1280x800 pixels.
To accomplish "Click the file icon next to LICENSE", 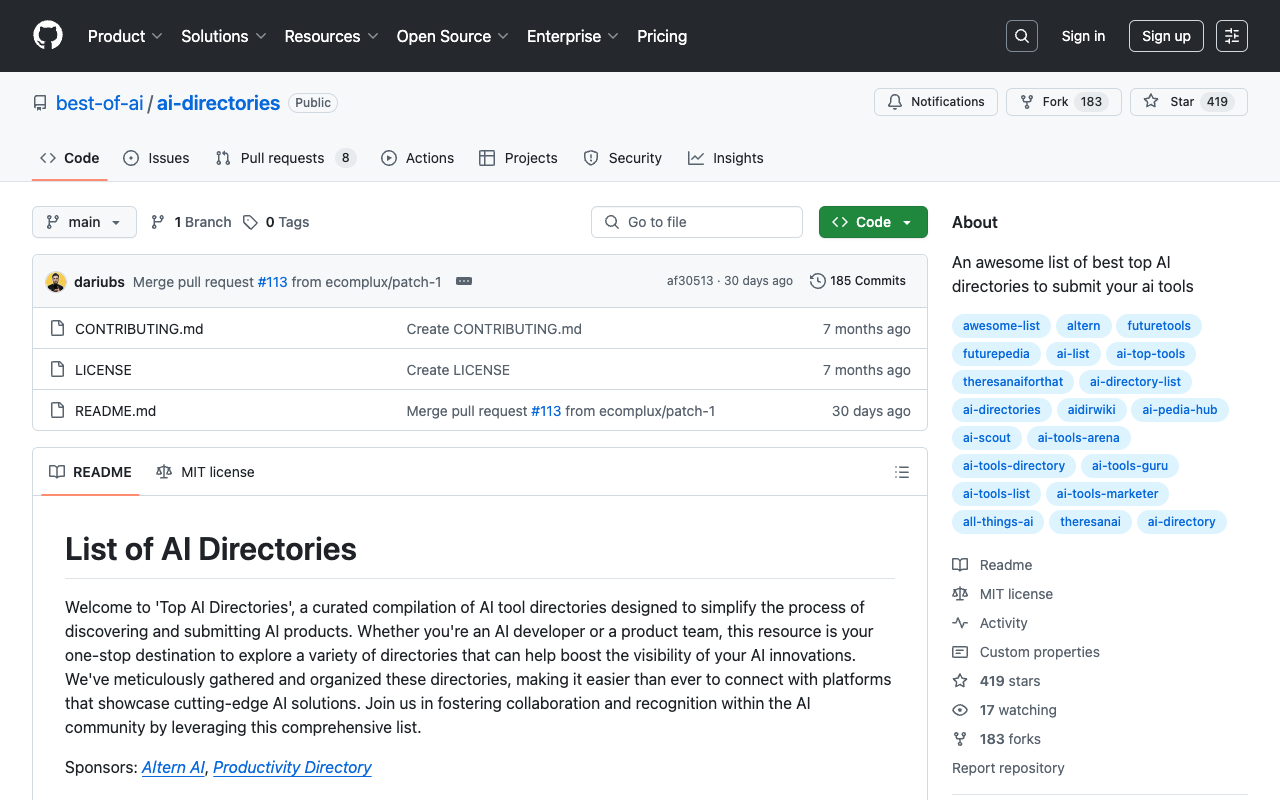I will pyautogui.click(x=58, y=370).
